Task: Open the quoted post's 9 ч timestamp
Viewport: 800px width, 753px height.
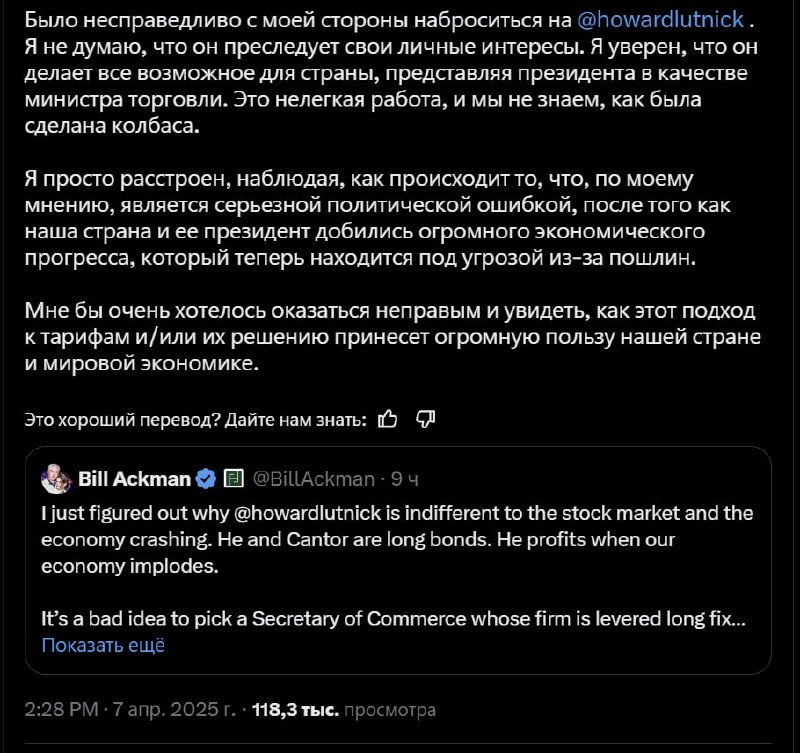Action: pyautogui.click(x=405, y=479)
